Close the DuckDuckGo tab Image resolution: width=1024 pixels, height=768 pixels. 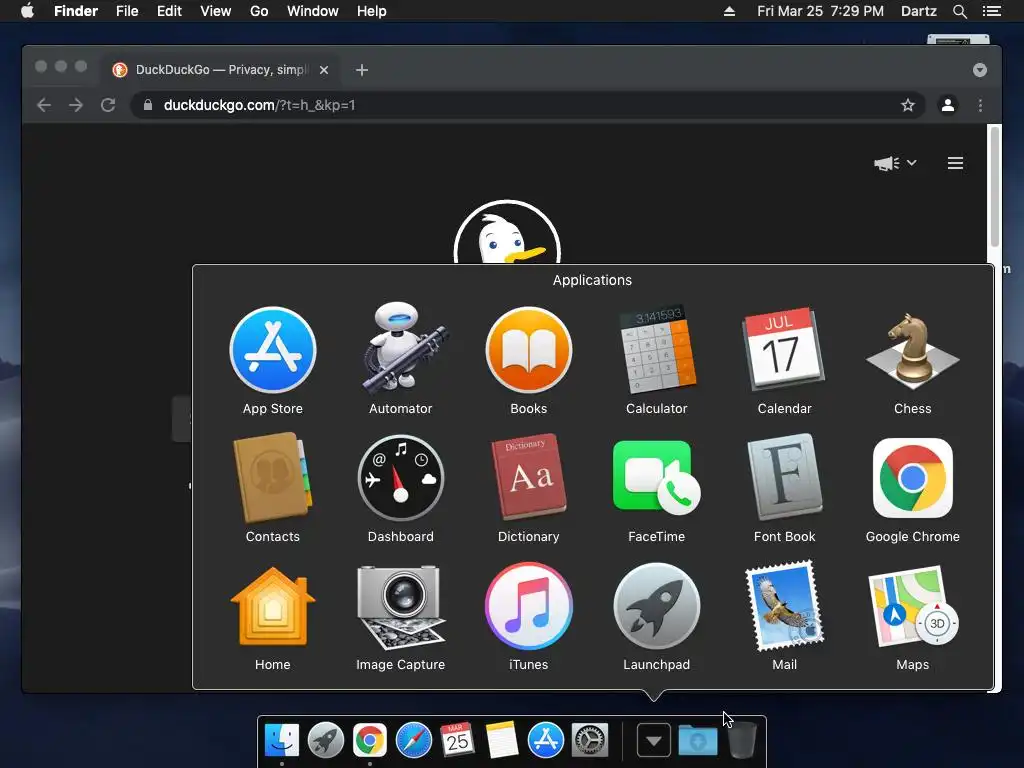pos(324,70)
